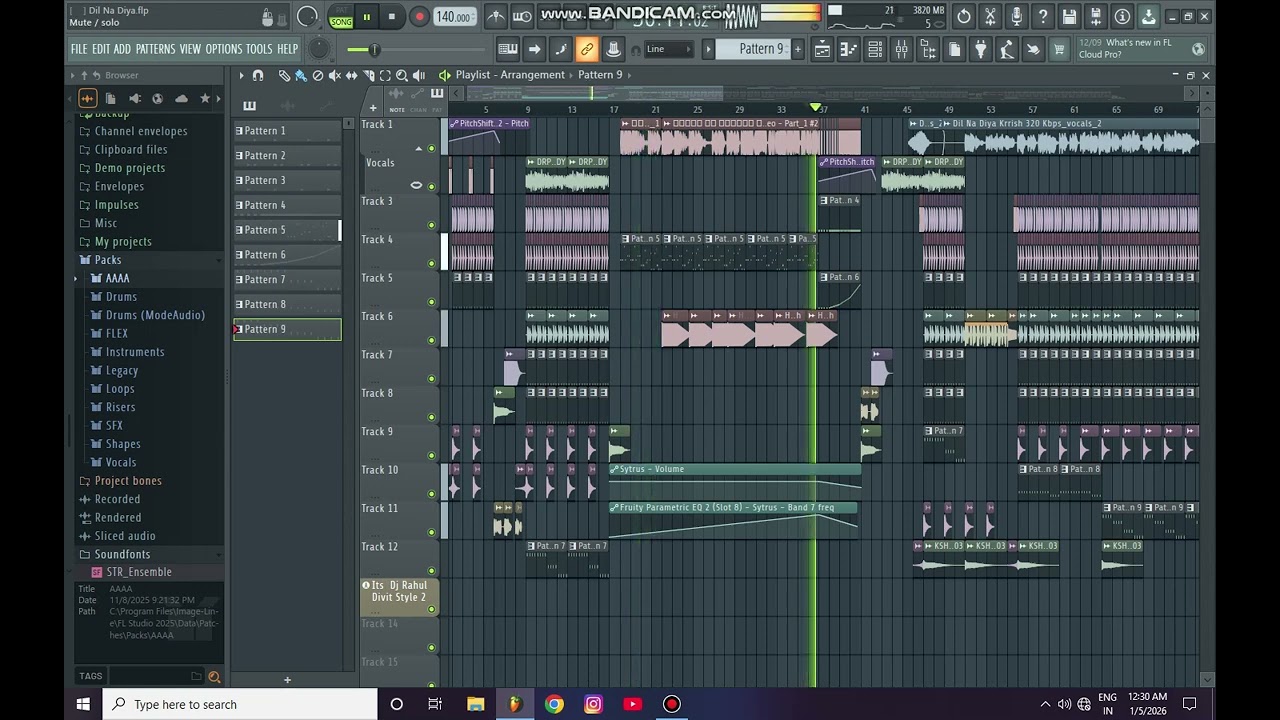The height and width of the screenshot is (720, 1280).
Task: Open the Drums (ModeAudio) folder
Action: 155,315
